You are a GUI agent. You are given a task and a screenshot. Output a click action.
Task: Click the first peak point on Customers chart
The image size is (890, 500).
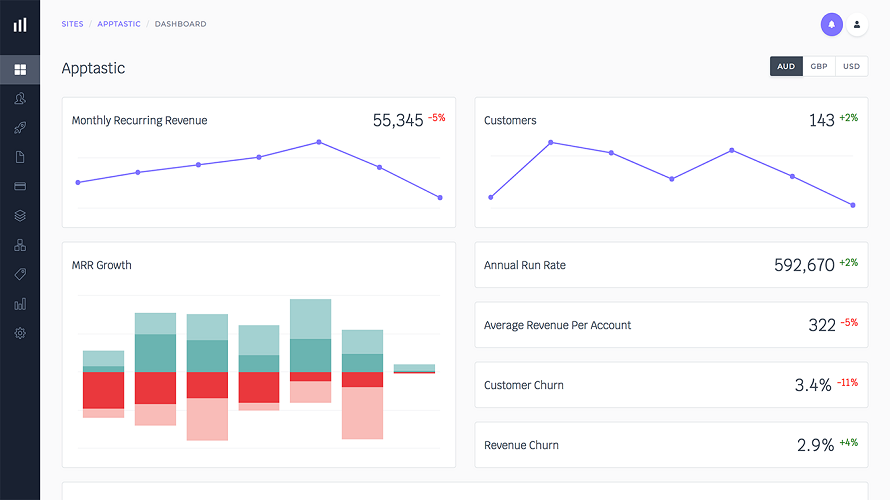point(551,142)
